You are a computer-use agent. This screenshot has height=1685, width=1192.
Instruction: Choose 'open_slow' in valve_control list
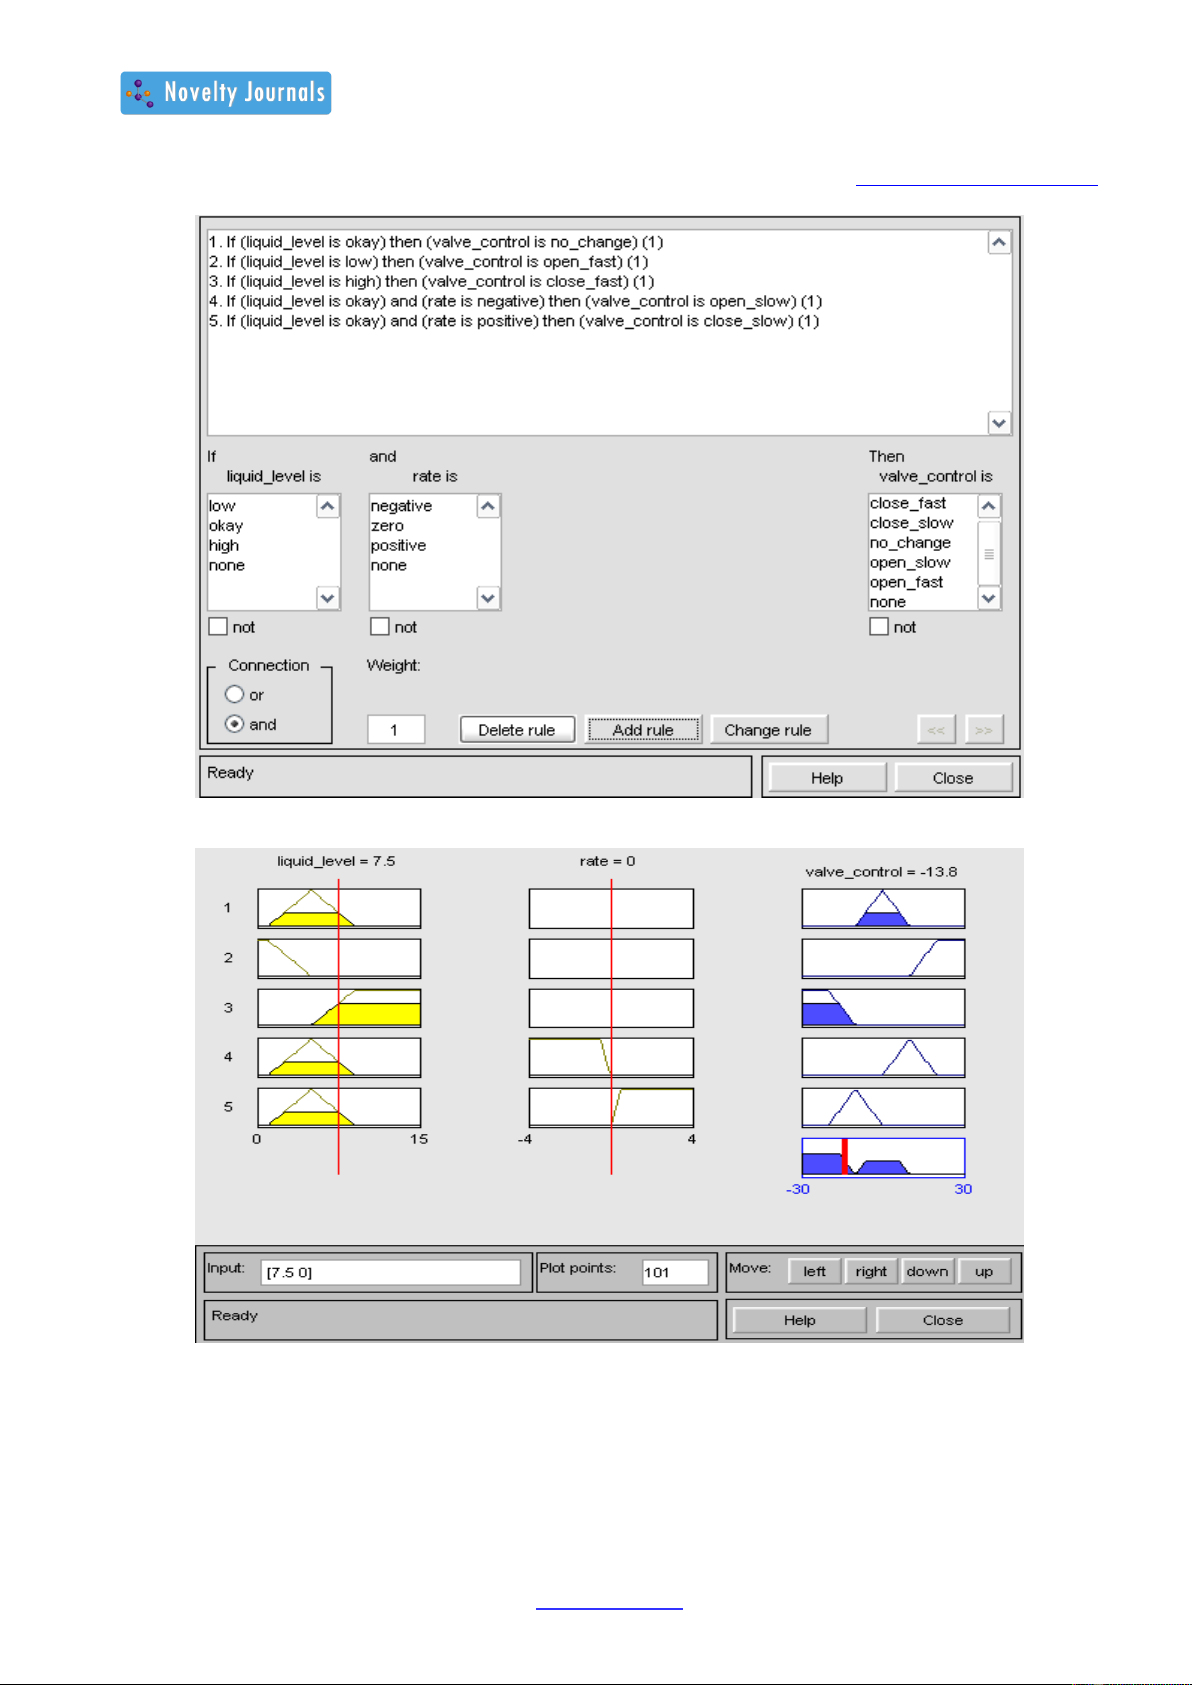[x=909, y=563]
